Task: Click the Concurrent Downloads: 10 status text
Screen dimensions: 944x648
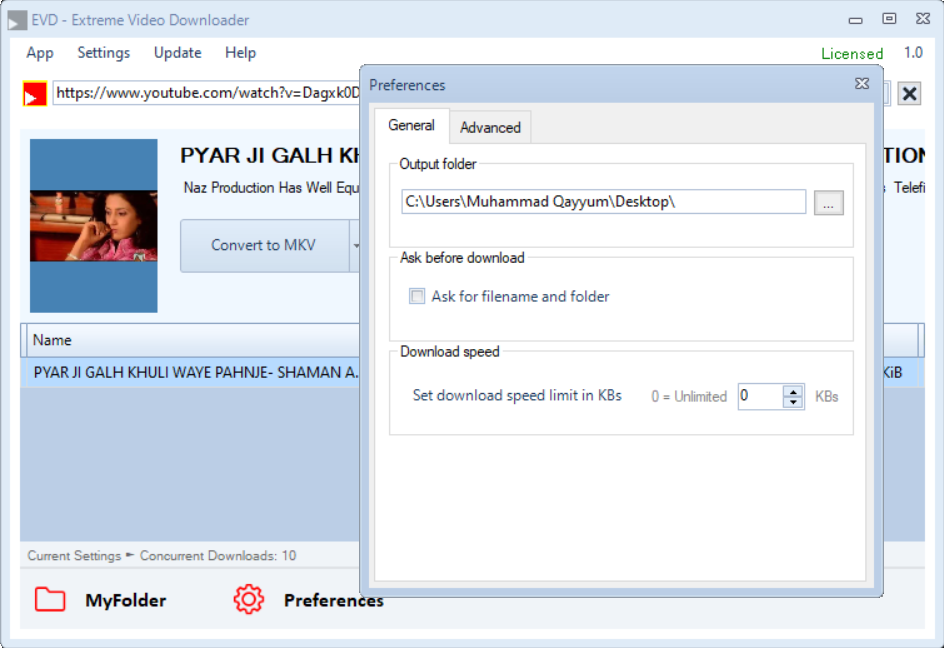Action: [218, 555]
